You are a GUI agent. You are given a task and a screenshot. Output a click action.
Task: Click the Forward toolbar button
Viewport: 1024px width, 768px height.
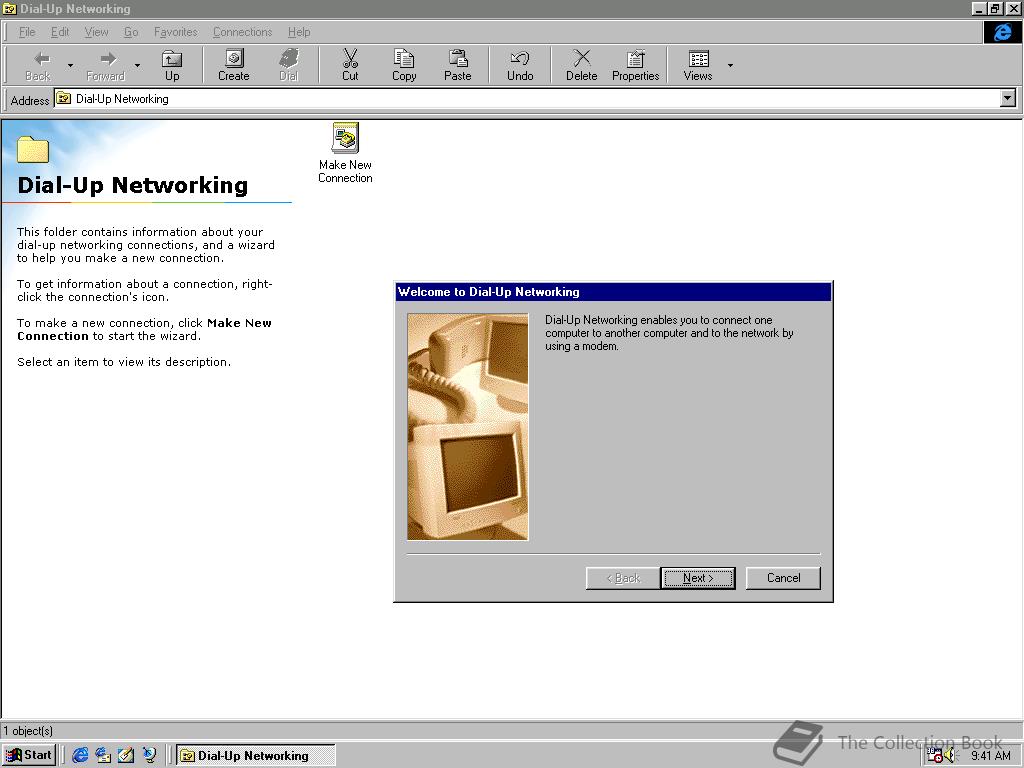[x=105, y=65]
